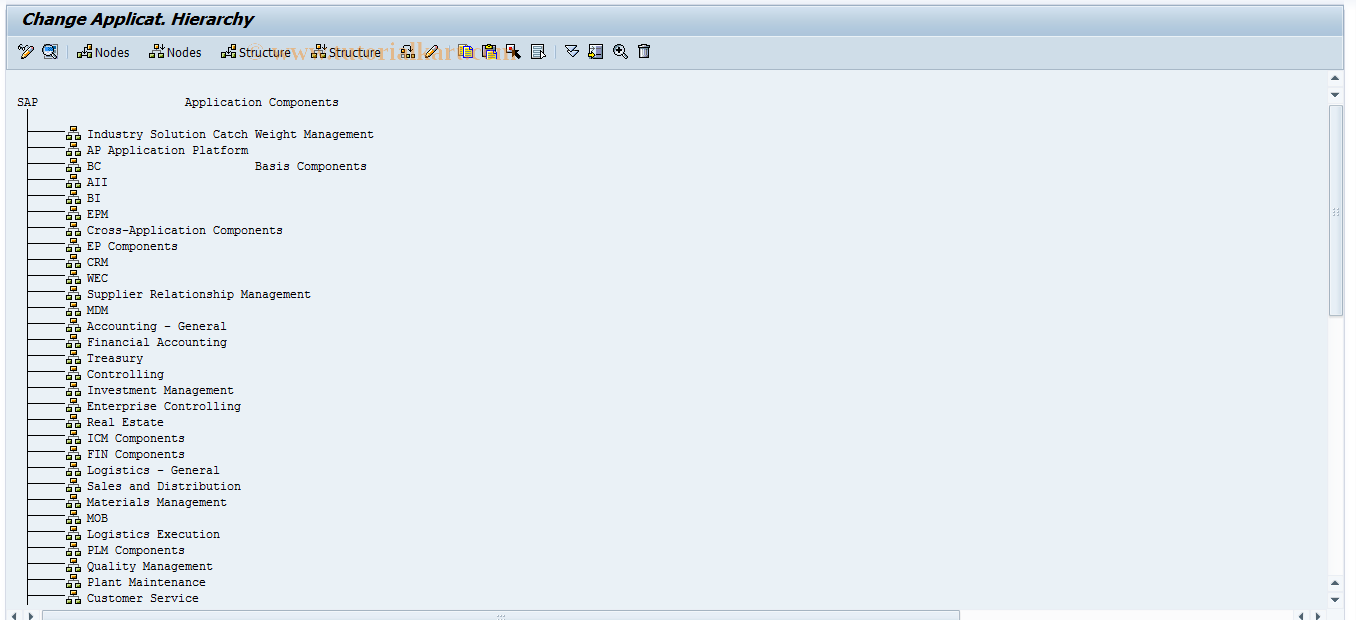
Task: Click node icon beside CRM
Action: [74, 262]
